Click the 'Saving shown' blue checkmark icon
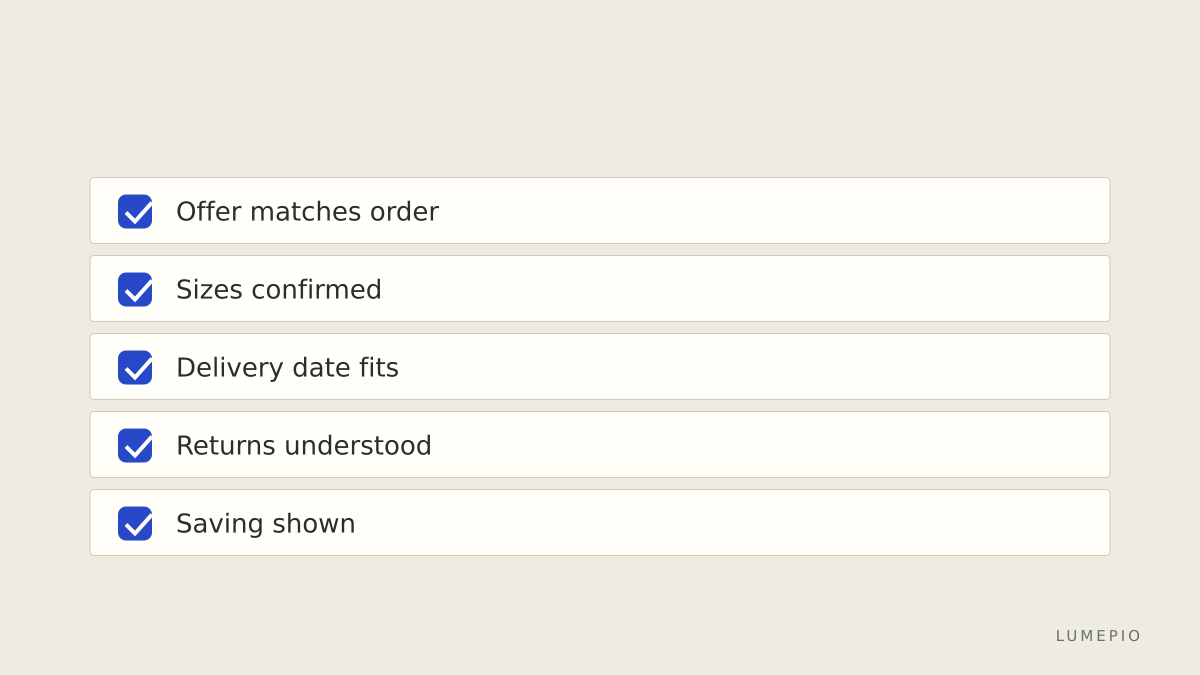This screenshot has width=1200, height=675. click(x=135, y=523)
